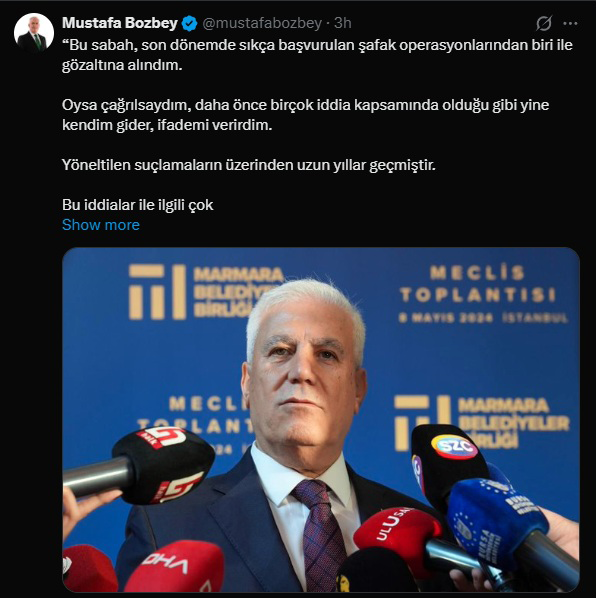
Task: Open the three-dot more options menu
Action: point(570,24)
